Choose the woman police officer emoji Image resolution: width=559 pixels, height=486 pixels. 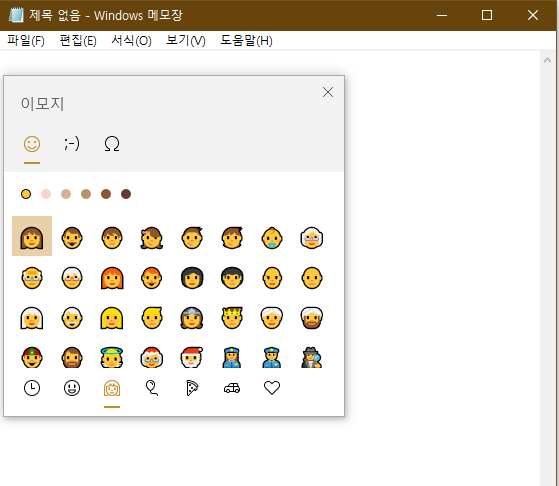(x=232, y=358)
